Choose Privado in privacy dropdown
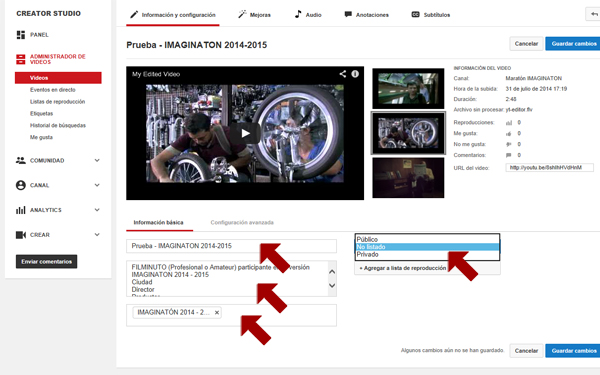600x375 pixels. pos(427,254)
